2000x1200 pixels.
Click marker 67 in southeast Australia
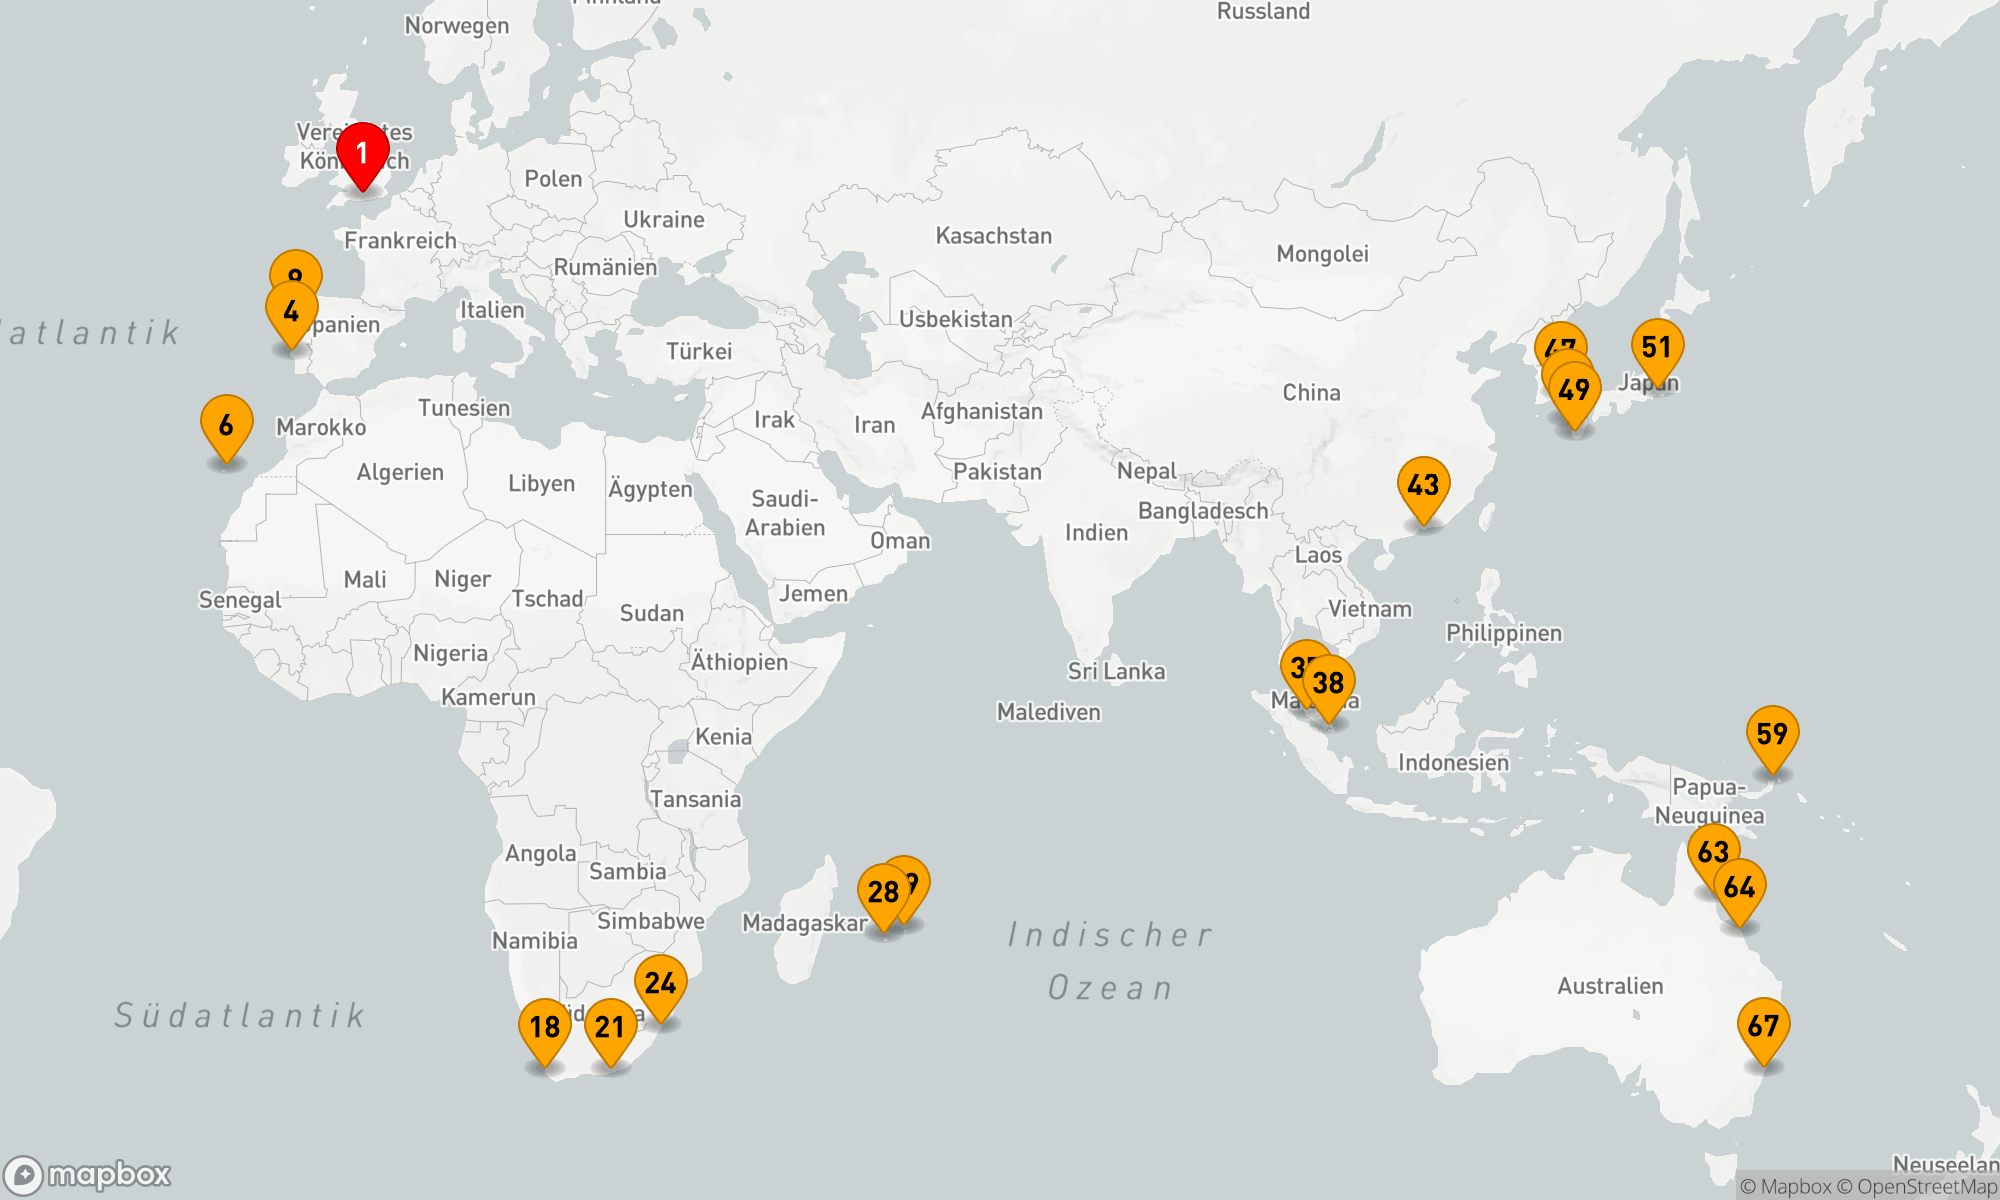pyautogui.click(x=1763, y=1027)
